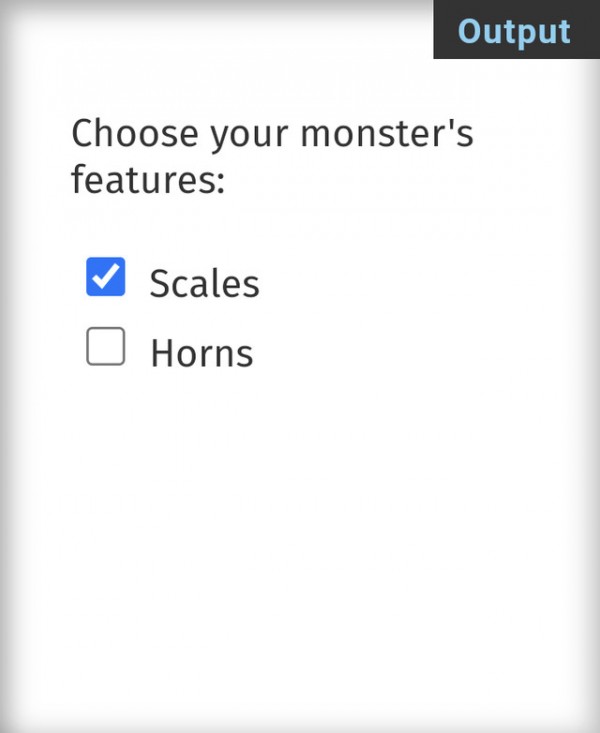Open the Output tab
Viewport: 600px width, 733px height.
tap(514, 31)
